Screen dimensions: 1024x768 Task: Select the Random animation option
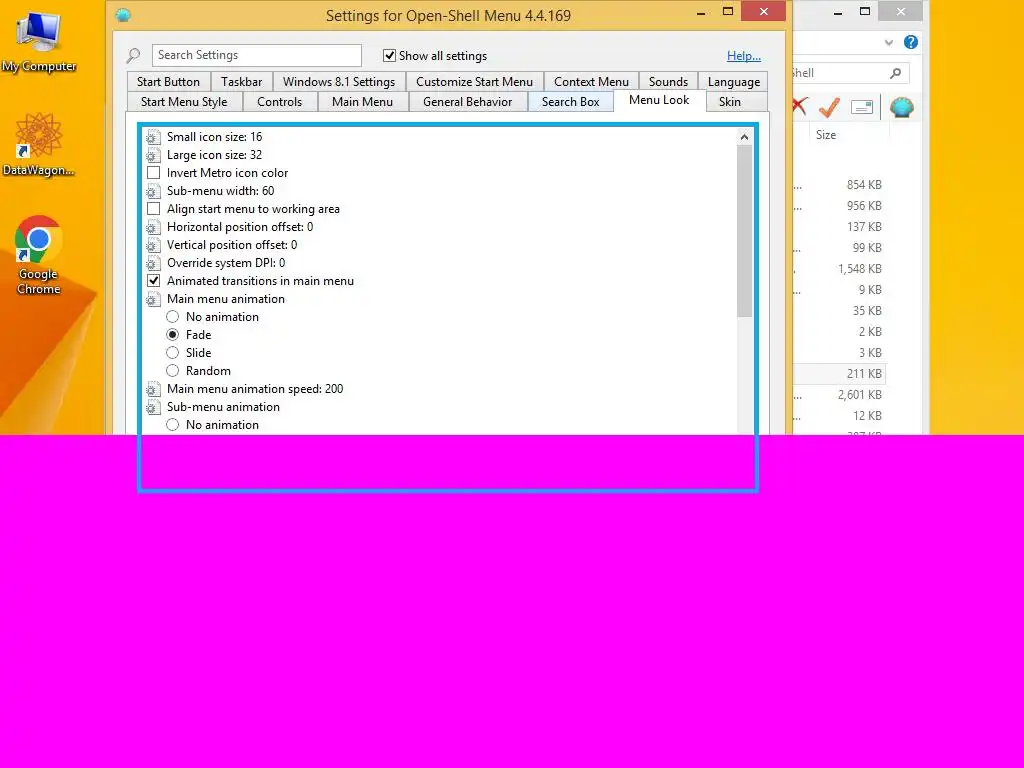(x=172, y=371)
